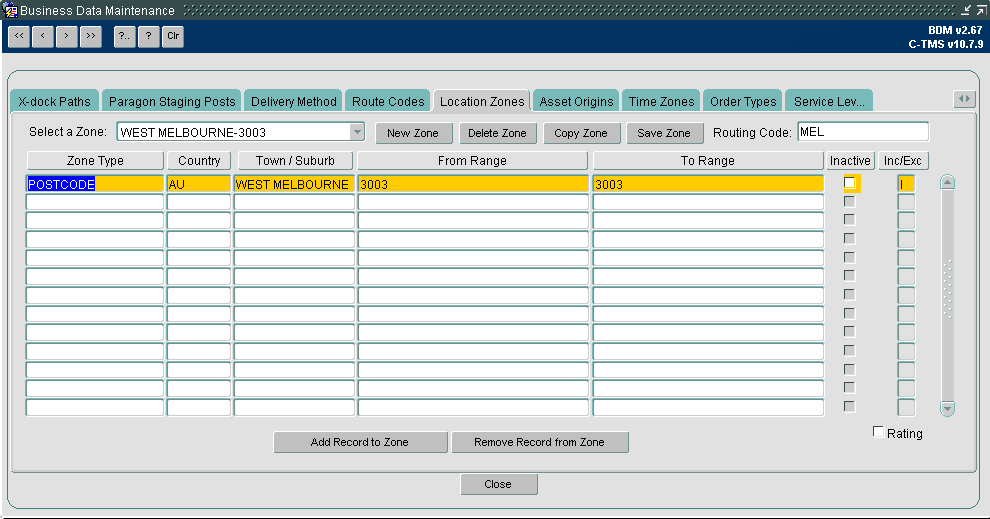Click the AU country cell

(x=199, y=184)
